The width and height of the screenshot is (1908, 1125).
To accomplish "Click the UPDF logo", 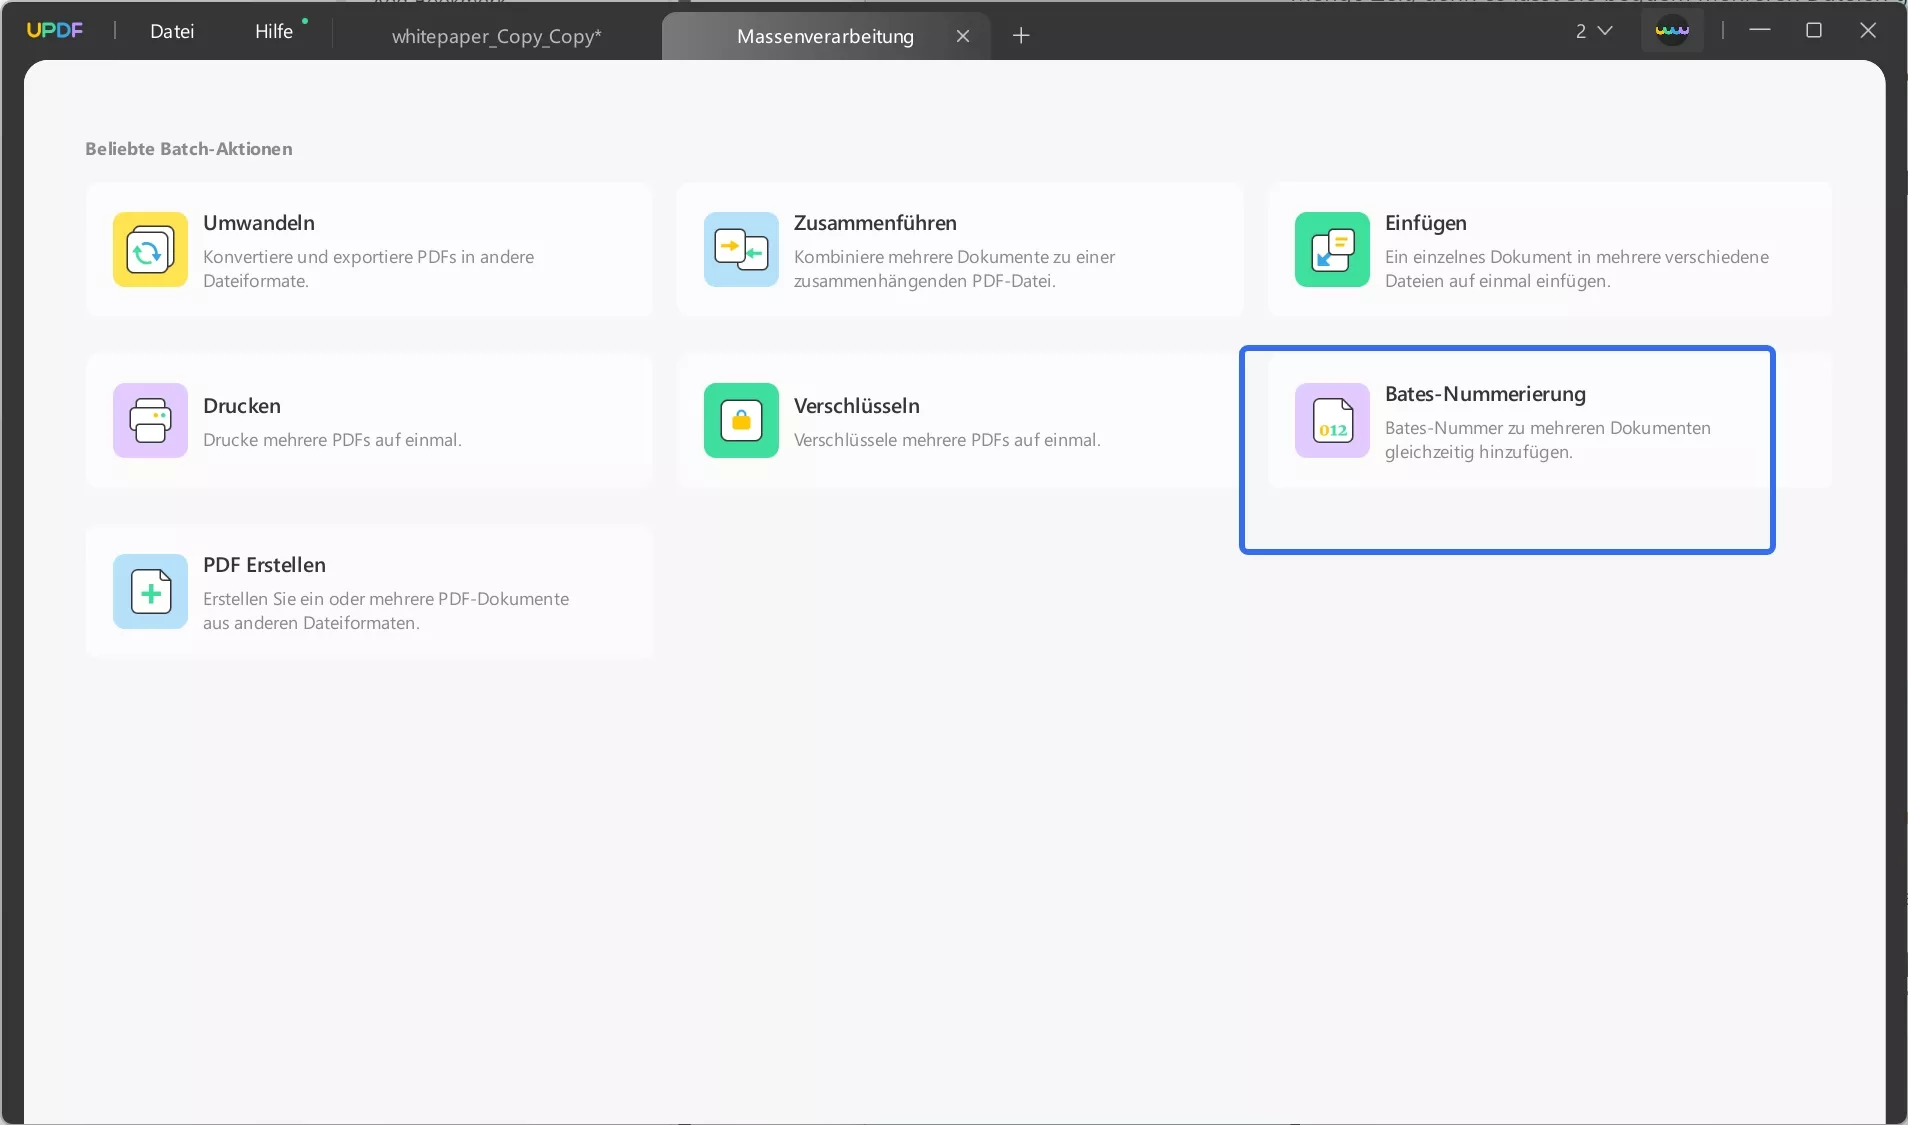I will [x=55, y=30].
